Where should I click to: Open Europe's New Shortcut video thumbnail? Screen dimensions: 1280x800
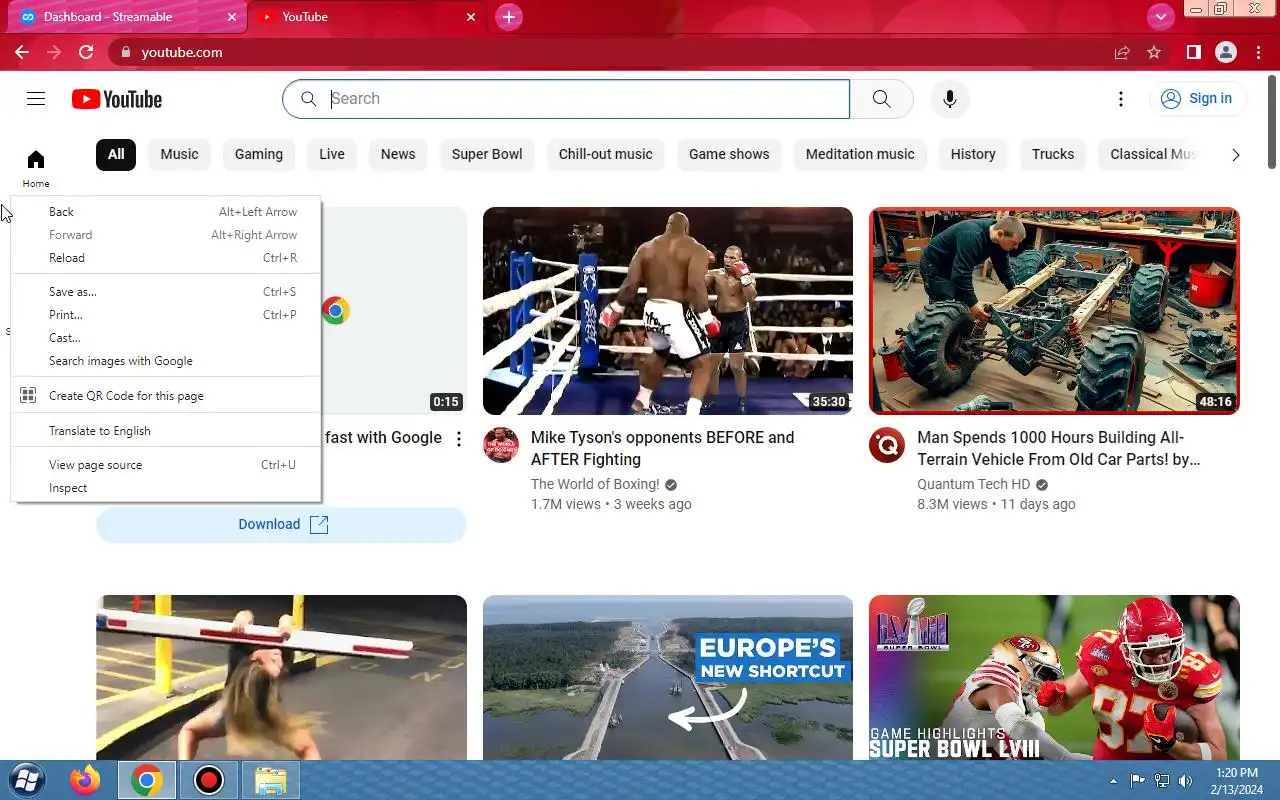pyautogui.click(x=668, y=678)
